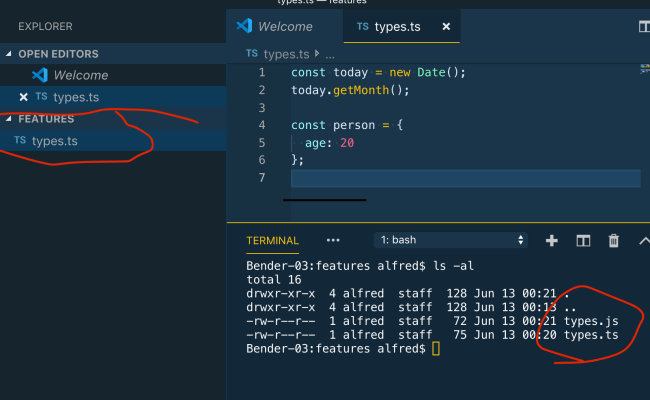
Task: Click TS icon of types.ts in Open Editors
Action: coord(41,97)
